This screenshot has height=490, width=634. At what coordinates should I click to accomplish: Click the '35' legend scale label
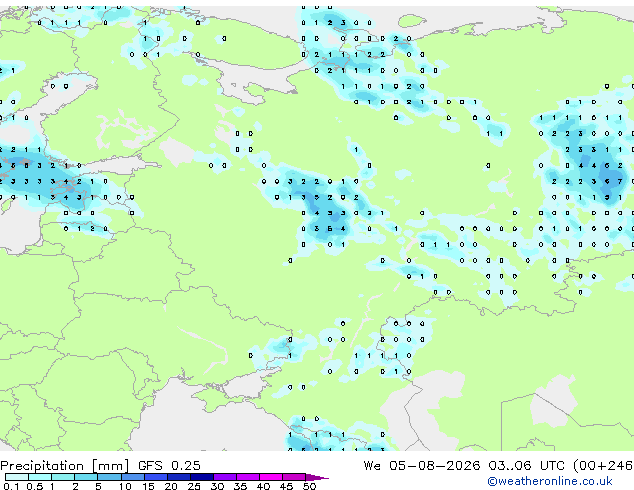241,486
